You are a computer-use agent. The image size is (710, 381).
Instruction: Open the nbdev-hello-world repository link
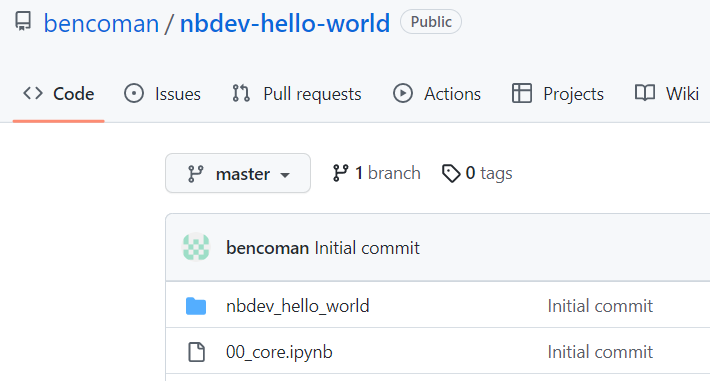(285, 24)
